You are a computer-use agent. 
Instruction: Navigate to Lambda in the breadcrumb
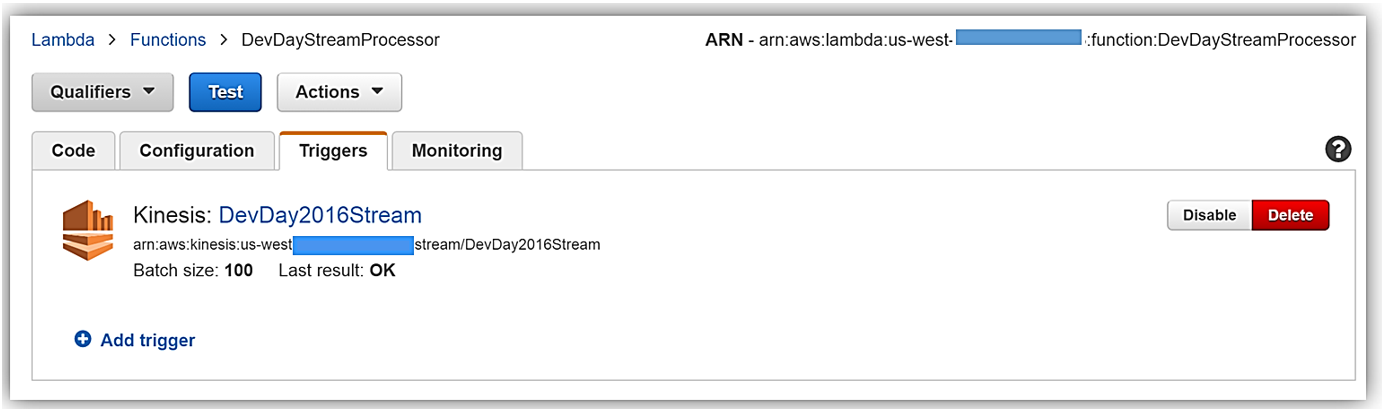coord(63,40)
